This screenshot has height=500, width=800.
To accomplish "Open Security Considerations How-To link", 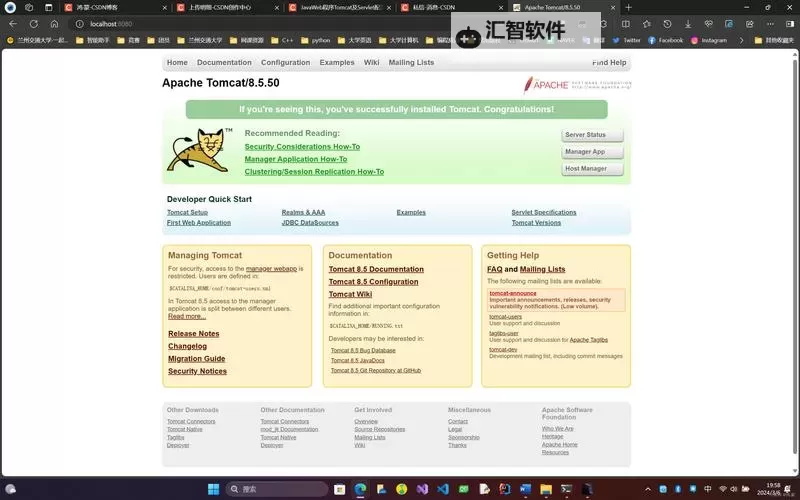I will [x=302, y=146].
